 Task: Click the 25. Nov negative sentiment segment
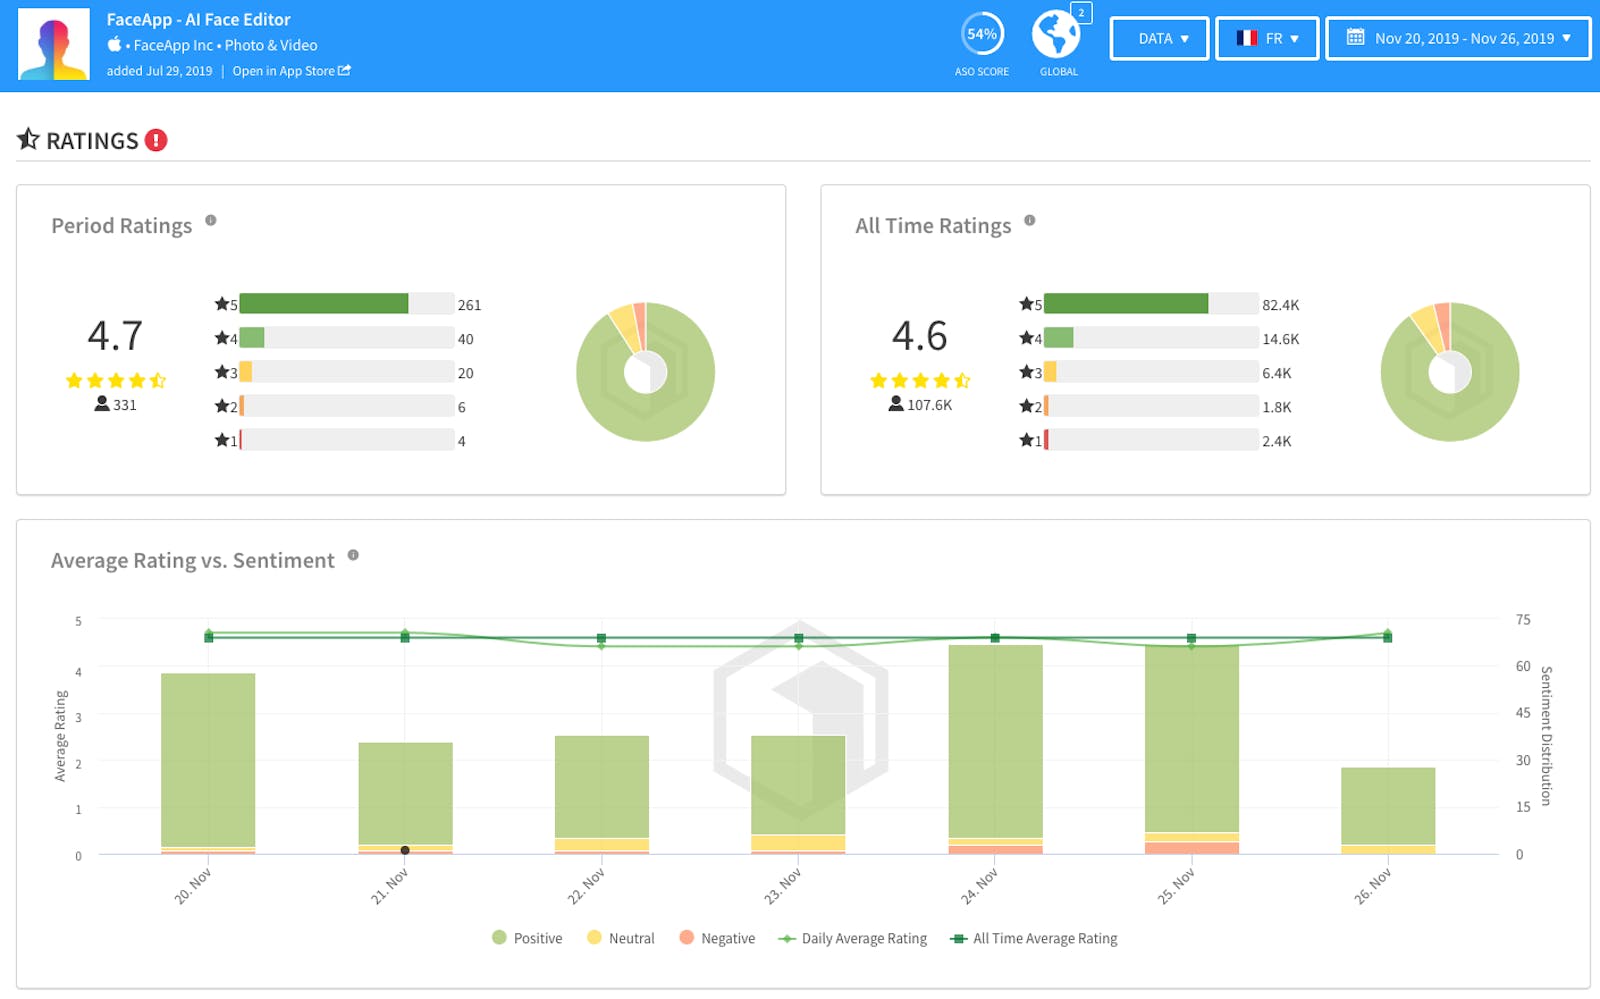pos(1192,848)
